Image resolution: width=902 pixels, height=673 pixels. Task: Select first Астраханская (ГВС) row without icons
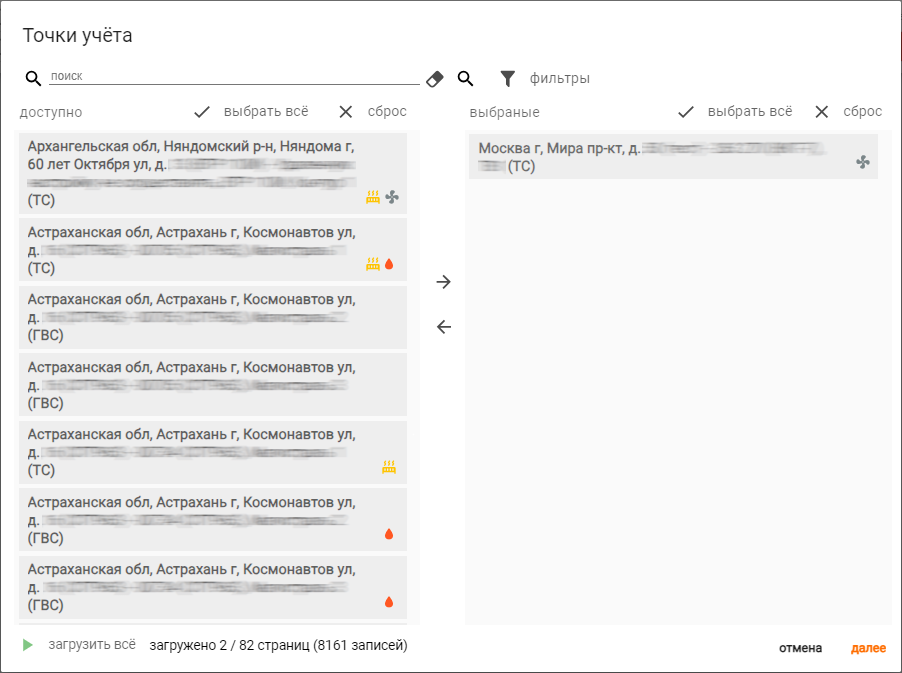tap(213, 317)
